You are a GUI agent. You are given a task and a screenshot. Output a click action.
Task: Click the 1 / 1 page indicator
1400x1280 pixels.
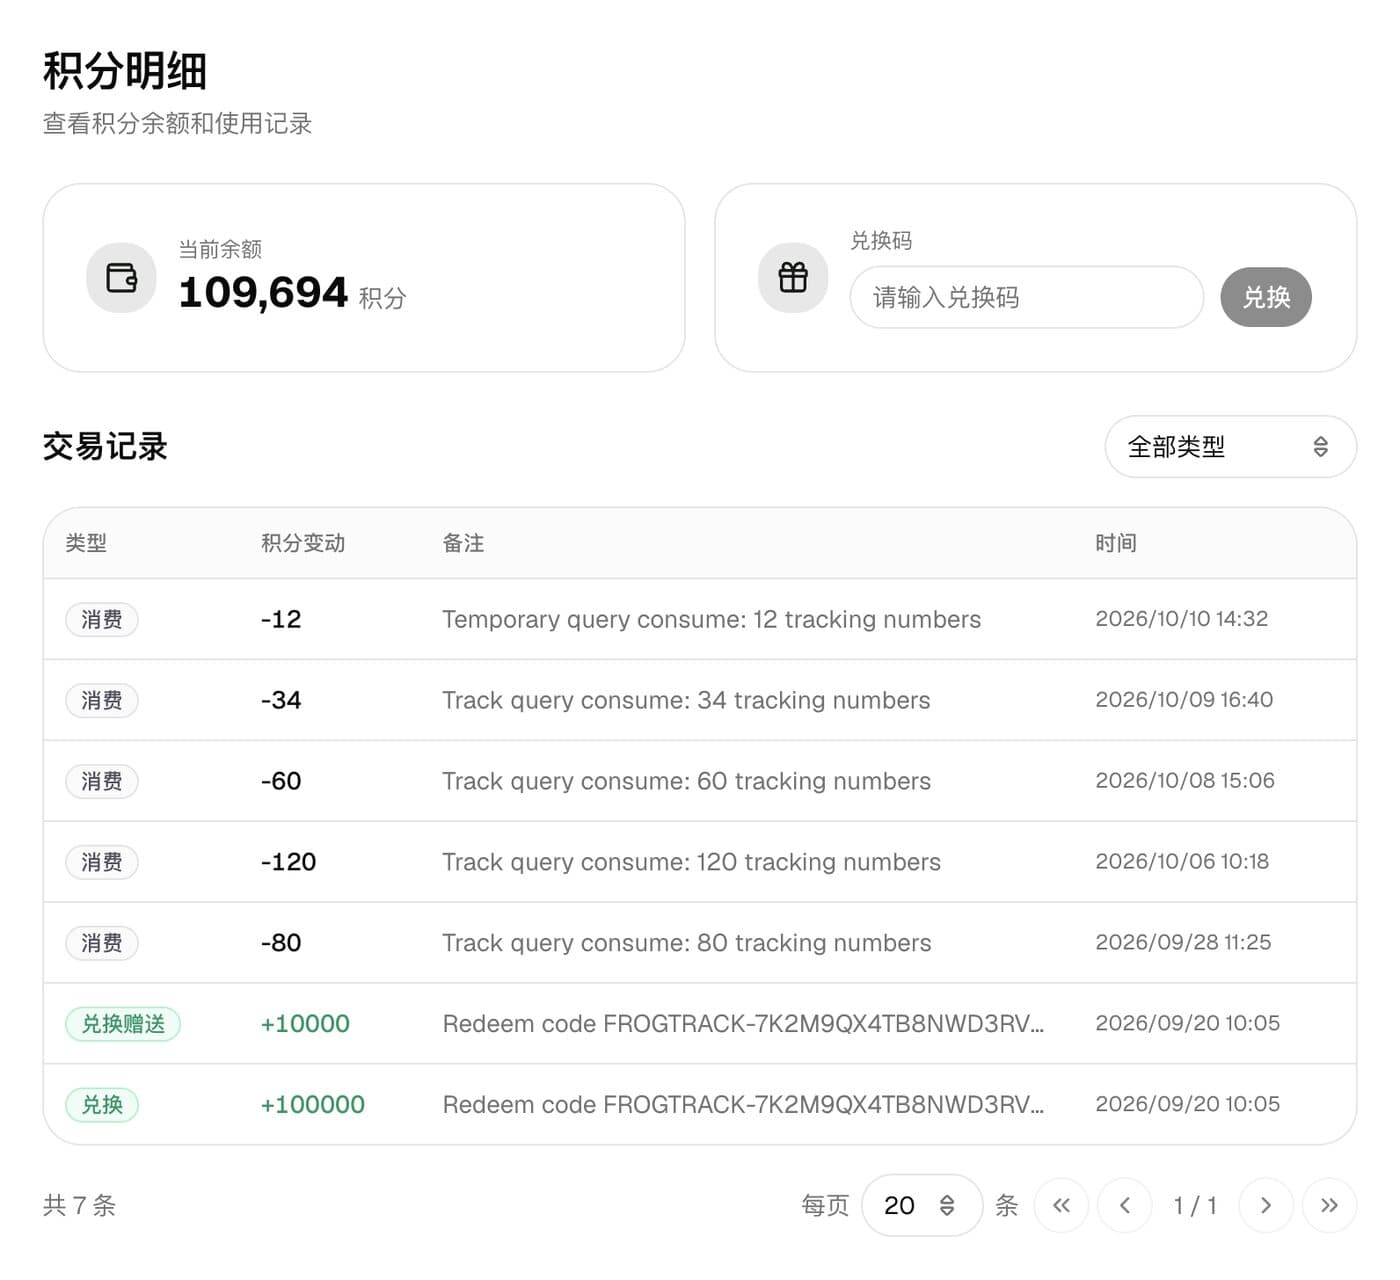pyautogui.click(x=1195, y=1205)
